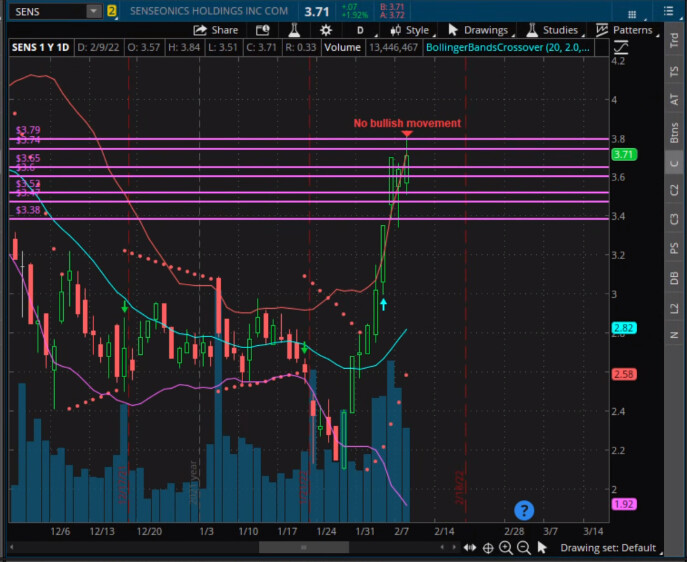
Task: Open chart settings gear icon
Action: click(x=326, y=30)
